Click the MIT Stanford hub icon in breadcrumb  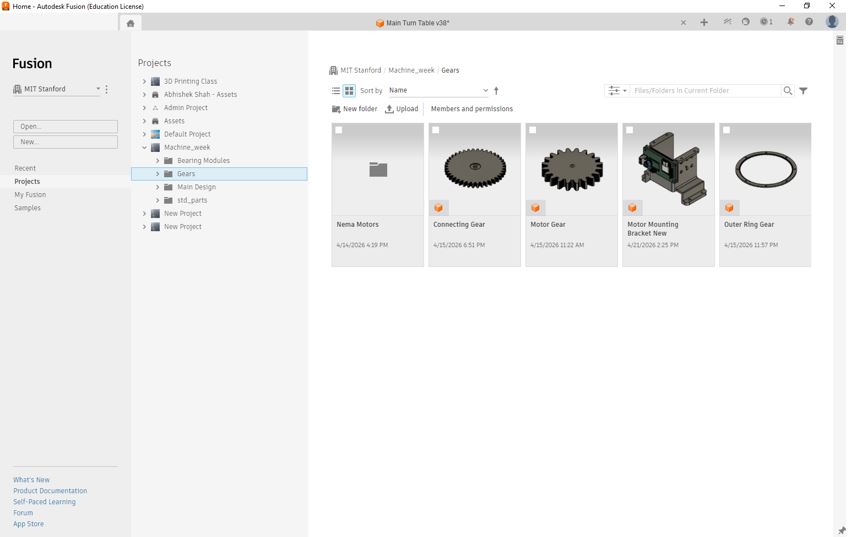tap(333, 70)
